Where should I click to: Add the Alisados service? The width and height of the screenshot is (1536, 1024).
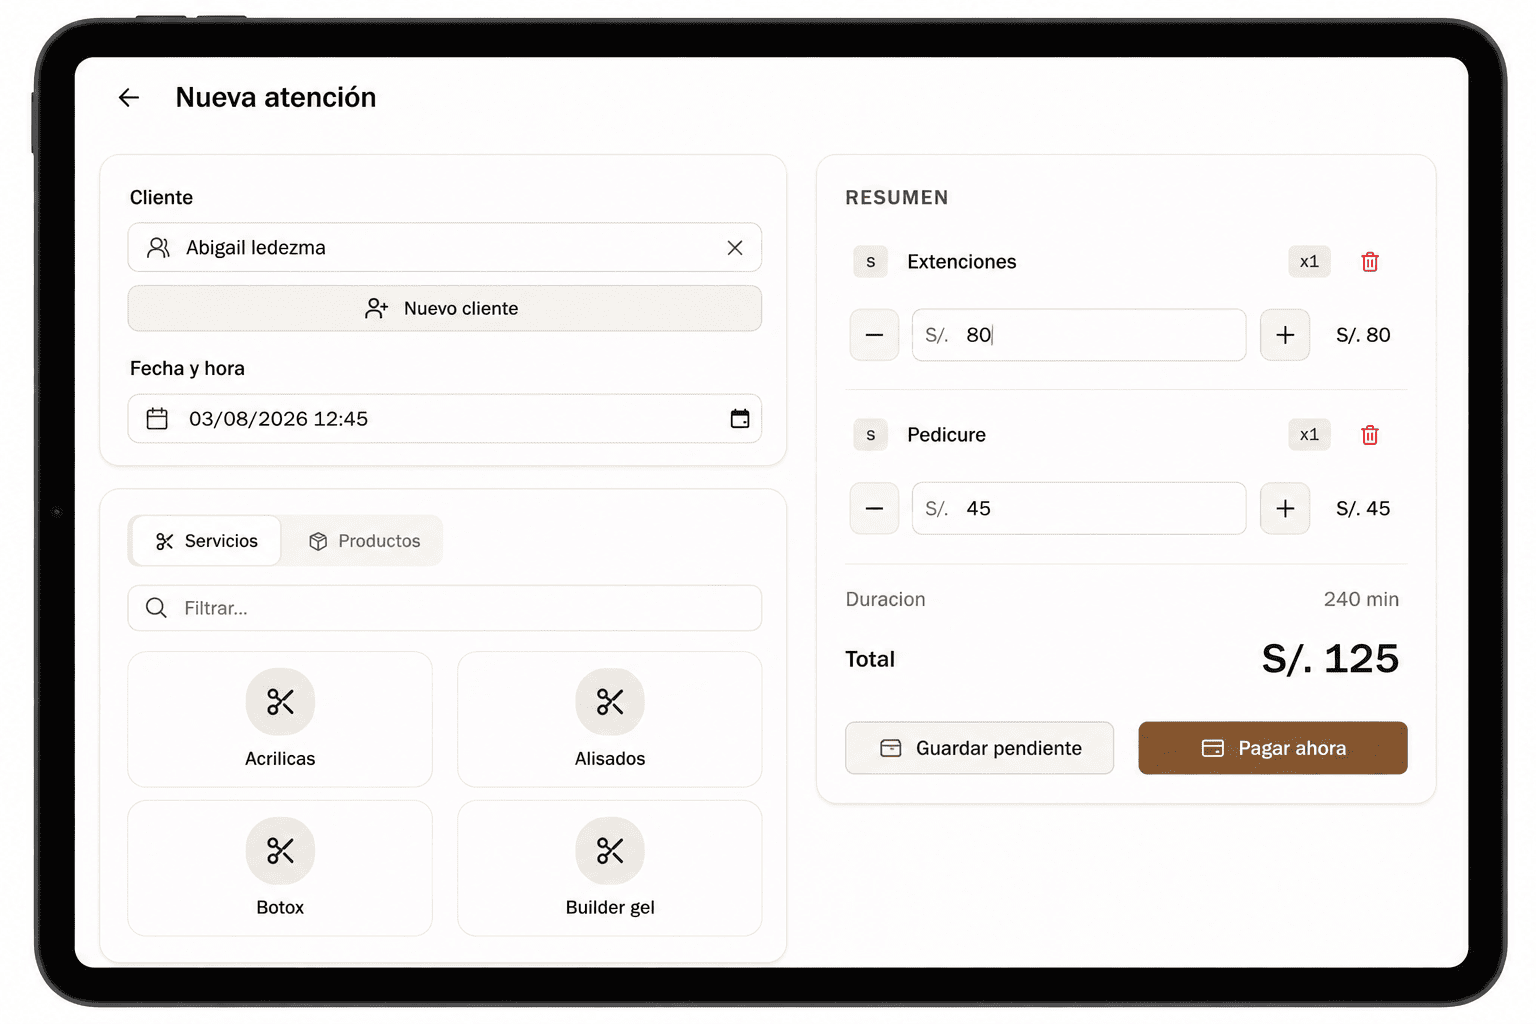(610, 719)
